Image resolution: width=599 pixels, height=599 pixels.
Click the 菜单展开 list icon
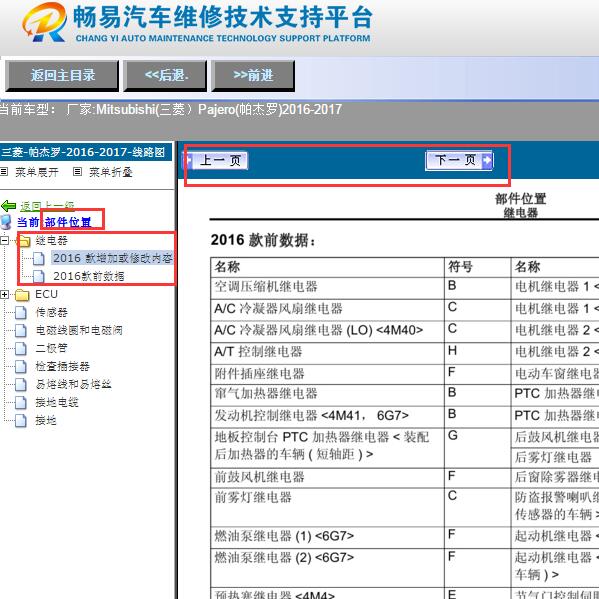4,172
